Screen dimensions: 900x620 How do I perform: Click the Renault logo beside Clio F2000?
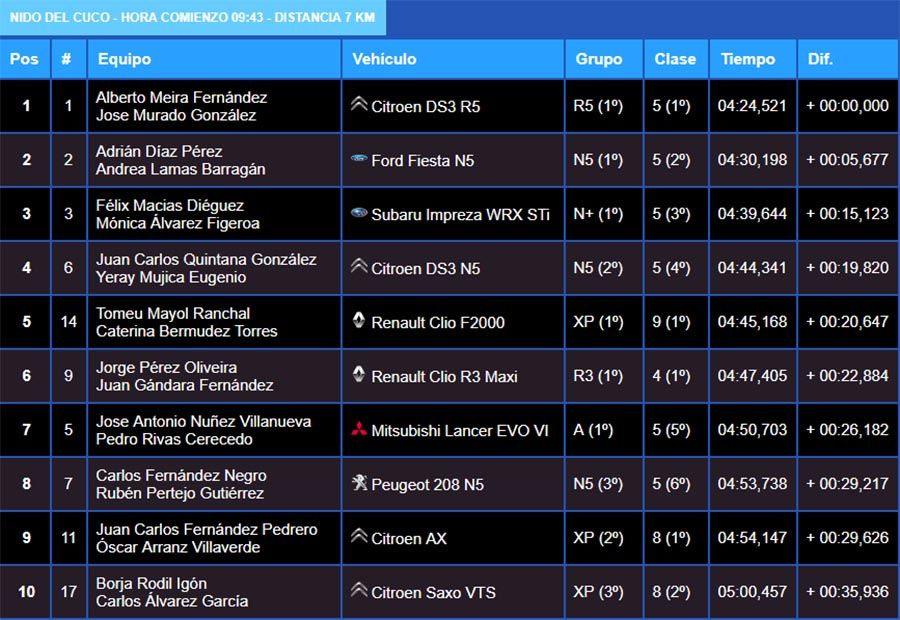[x=359, y=321]
